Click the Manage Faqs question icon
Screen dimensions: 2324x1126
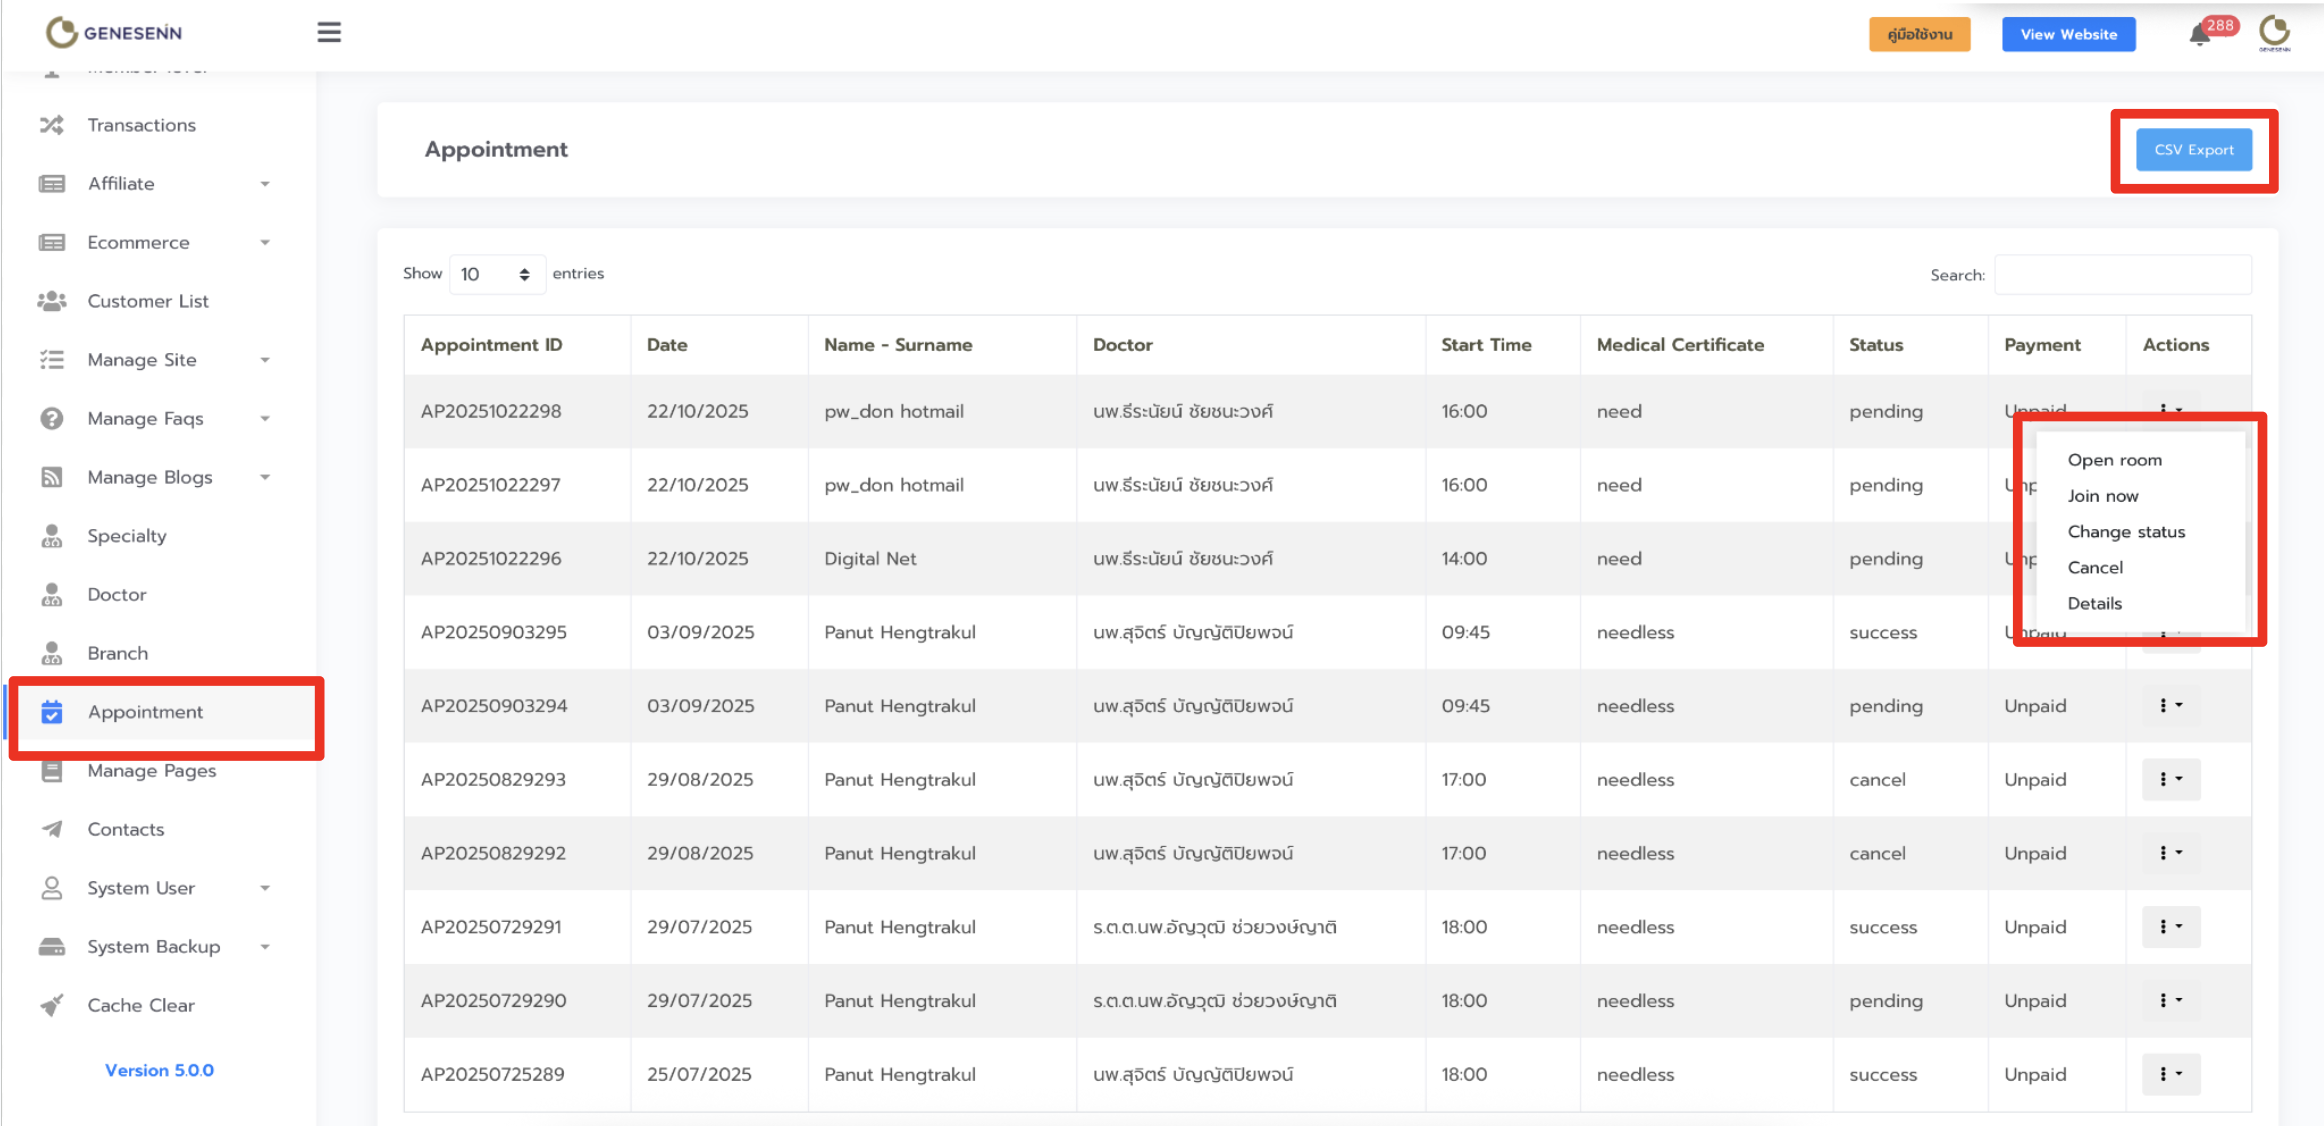point(52,418)
